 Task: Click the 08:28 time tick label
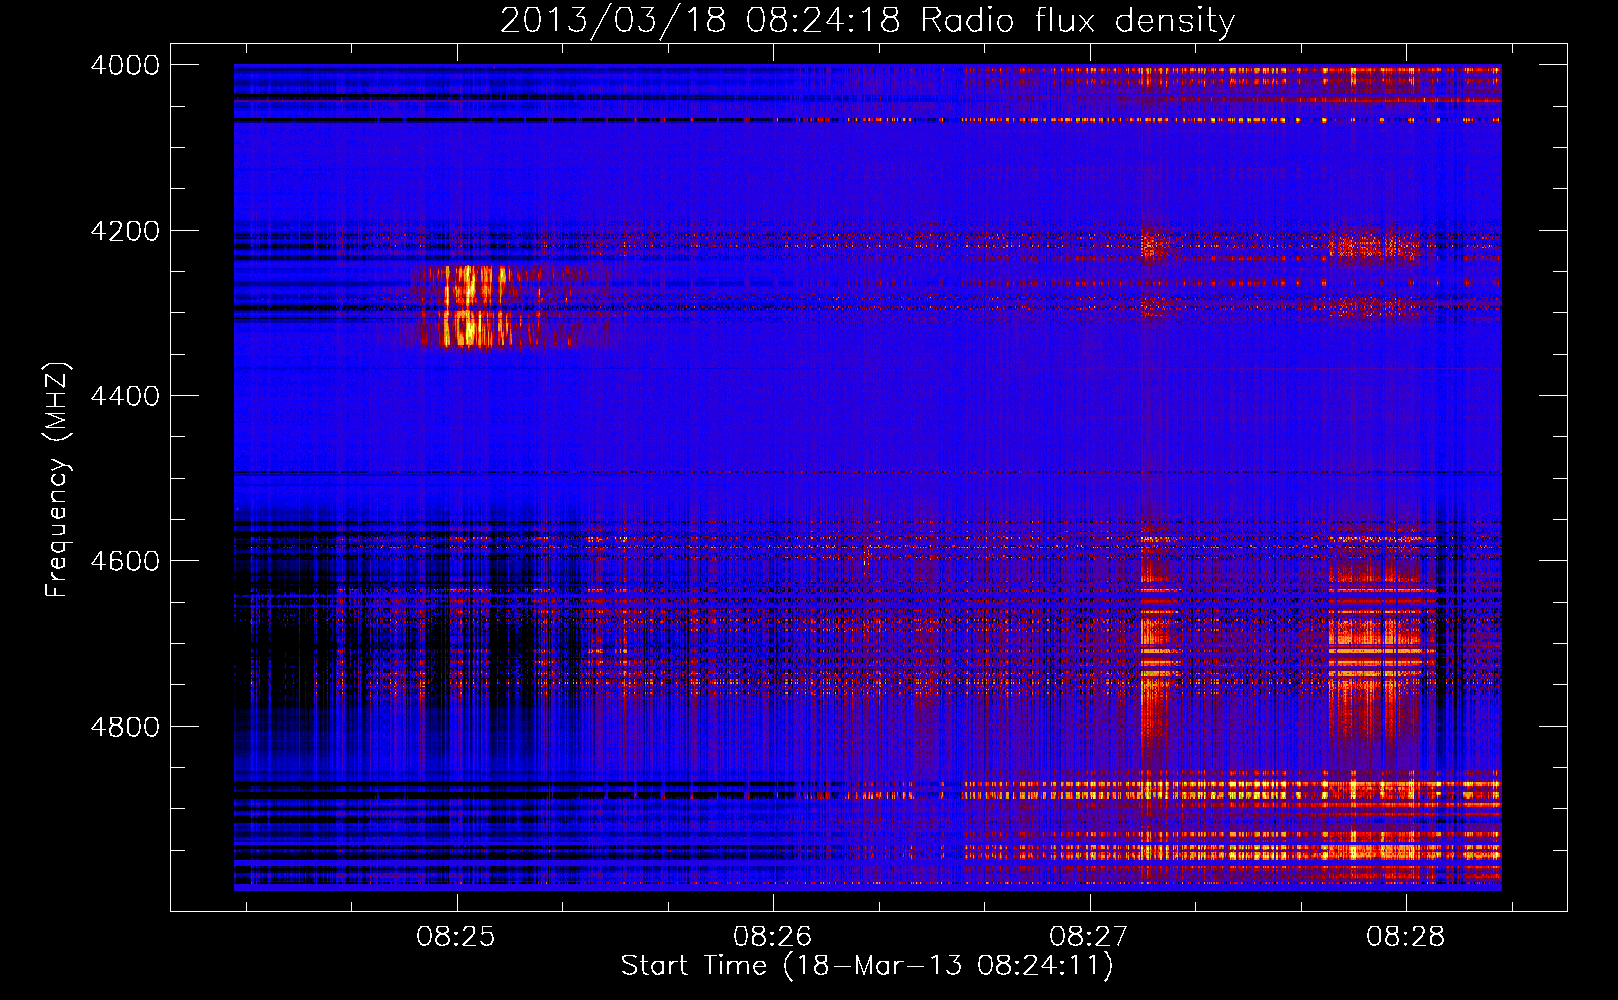click(x=1406, y=937)
